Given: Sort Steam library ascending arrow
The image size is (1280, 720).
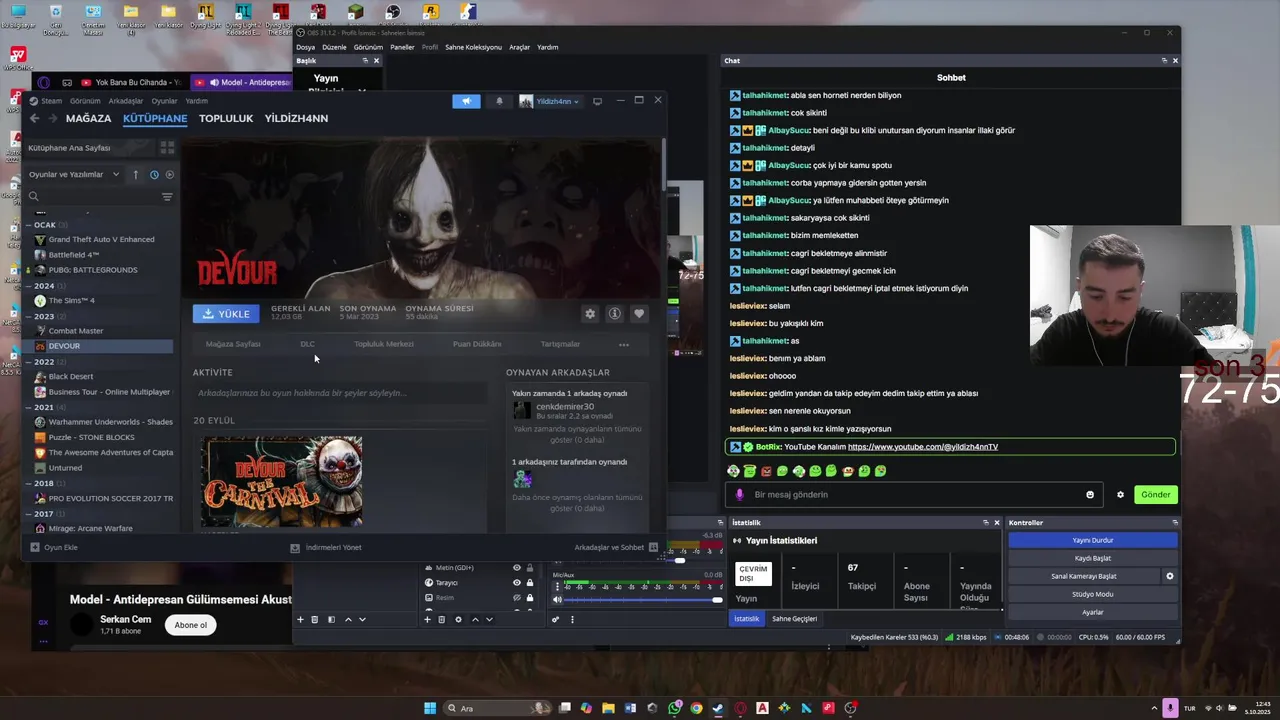Looking at the screenshot, I should 136,174.
